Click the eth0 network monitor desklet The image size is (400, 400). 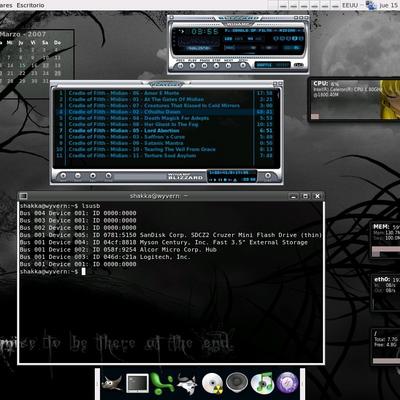385,294
